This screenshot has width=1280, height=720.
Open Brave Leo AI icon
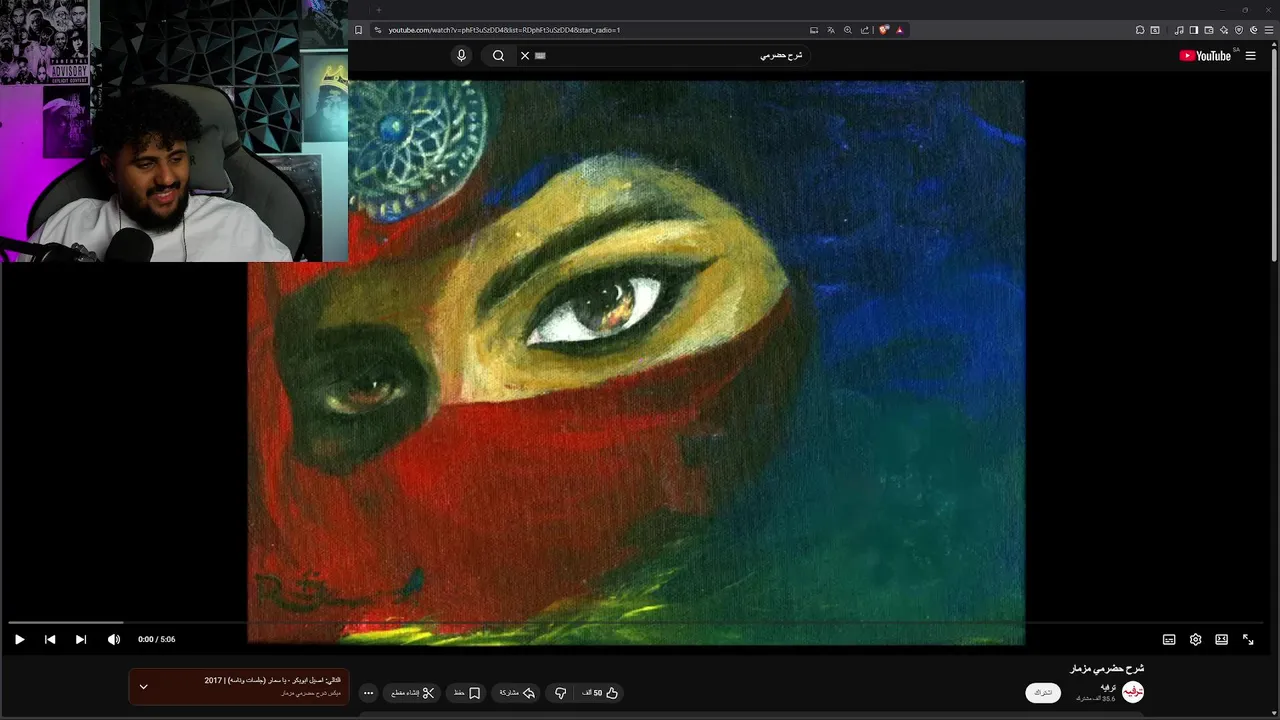1224,30
